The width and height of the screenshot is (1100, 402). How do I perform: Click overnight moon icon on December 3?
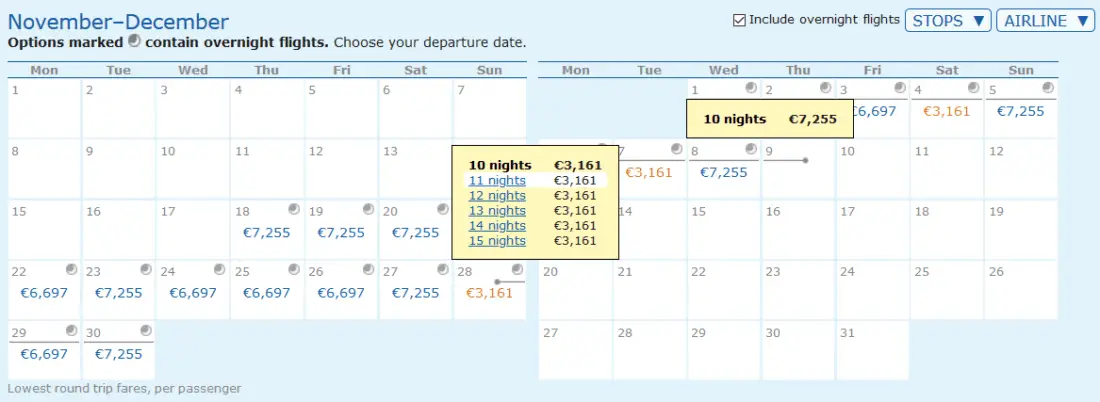click(x=900, y=89)
